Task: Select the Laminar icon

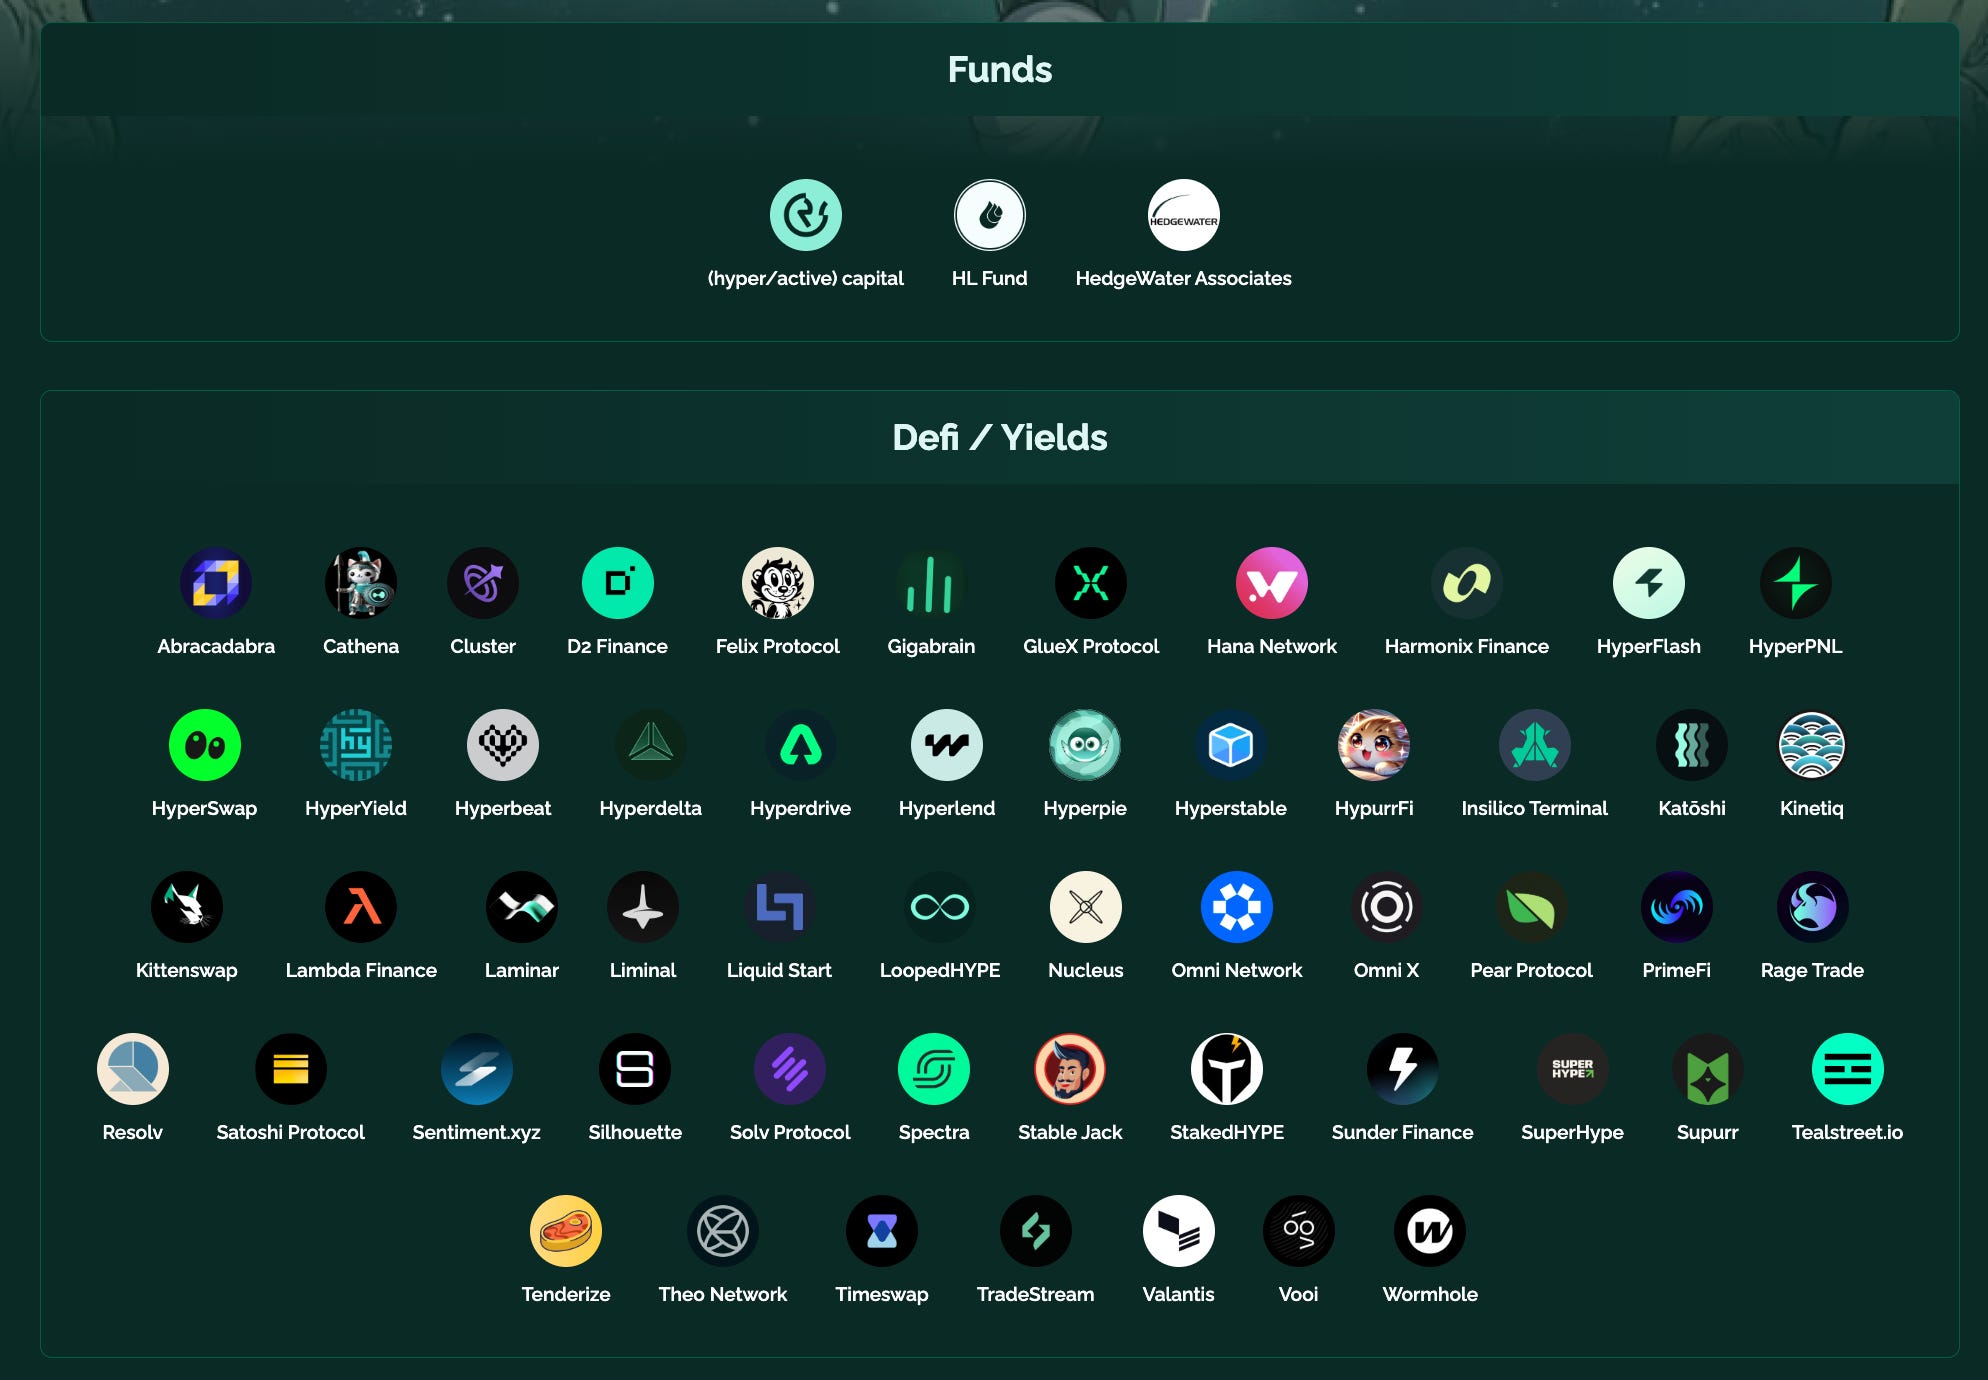Action: point(522,907)
